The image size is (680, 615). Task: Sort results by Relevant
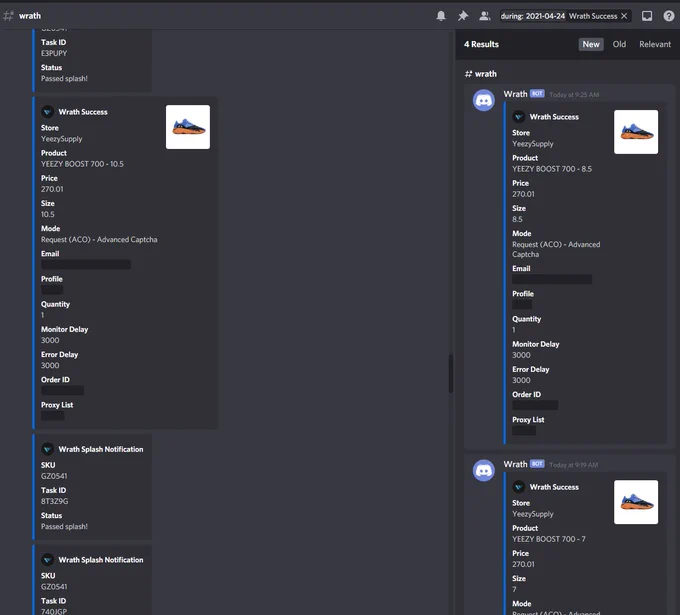[655, 44]
